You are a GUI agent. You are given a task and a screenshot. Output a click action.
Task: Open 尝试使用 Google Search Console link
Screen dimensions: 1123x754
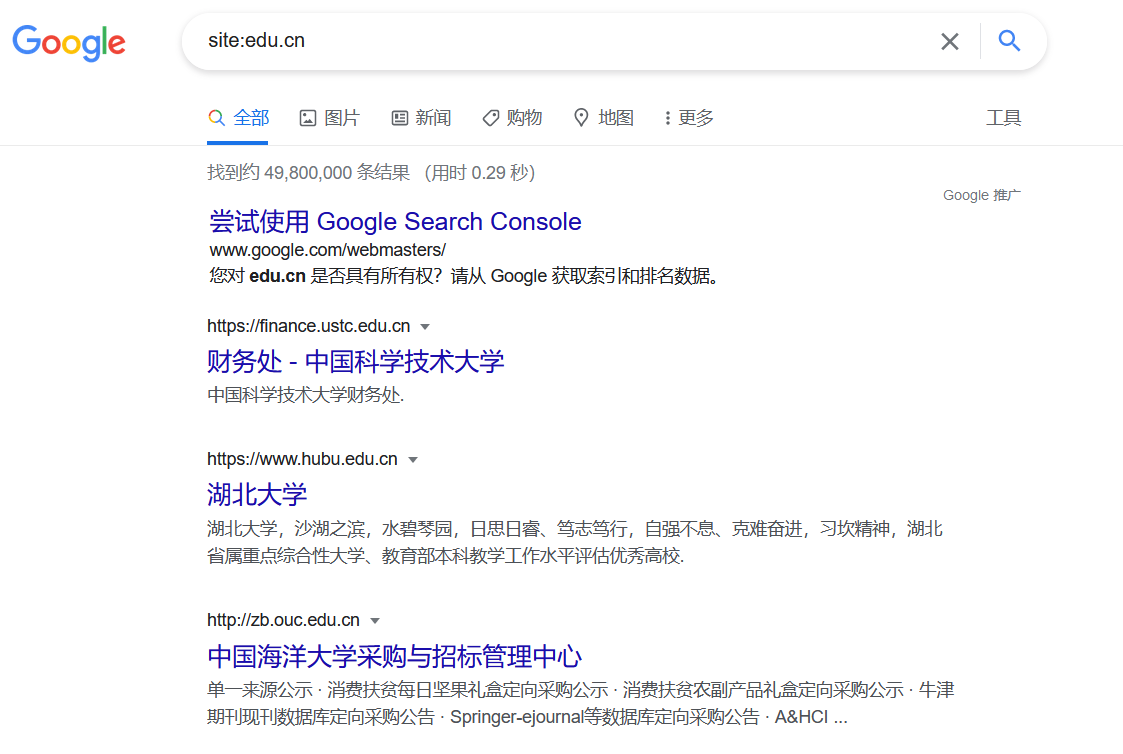395,221
